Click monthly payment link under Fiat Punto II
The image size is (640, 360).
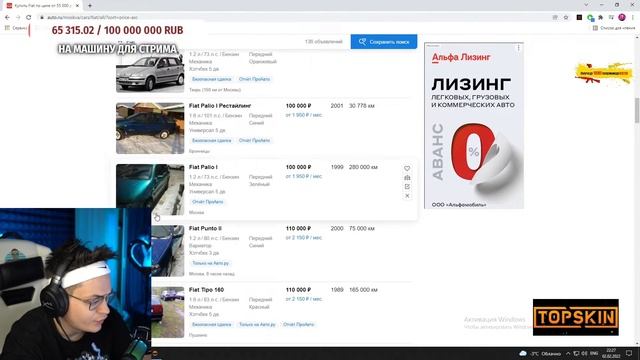[x=304, y=238]
